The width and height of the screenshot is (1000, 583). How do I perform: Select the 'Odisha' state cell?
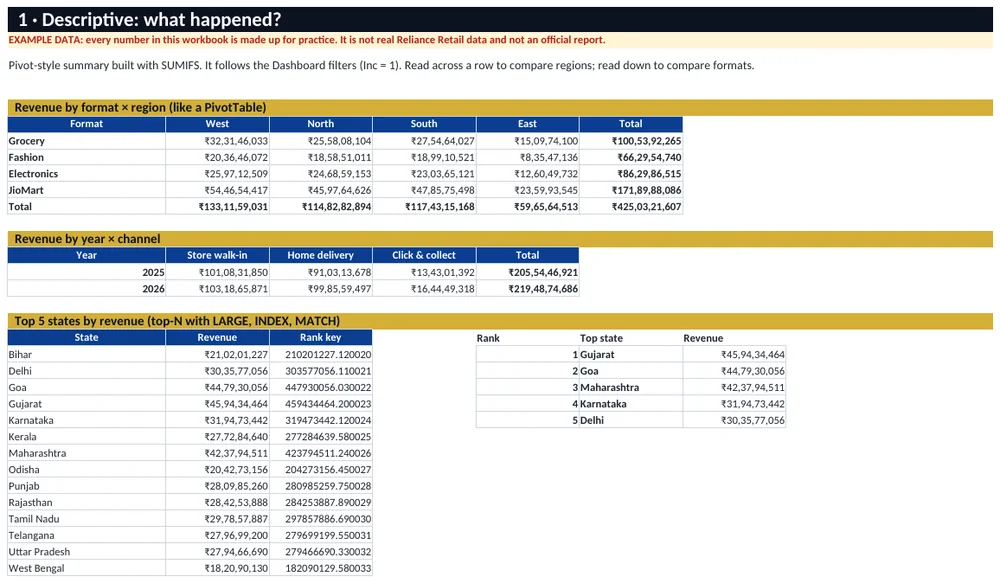coord(86,469)
